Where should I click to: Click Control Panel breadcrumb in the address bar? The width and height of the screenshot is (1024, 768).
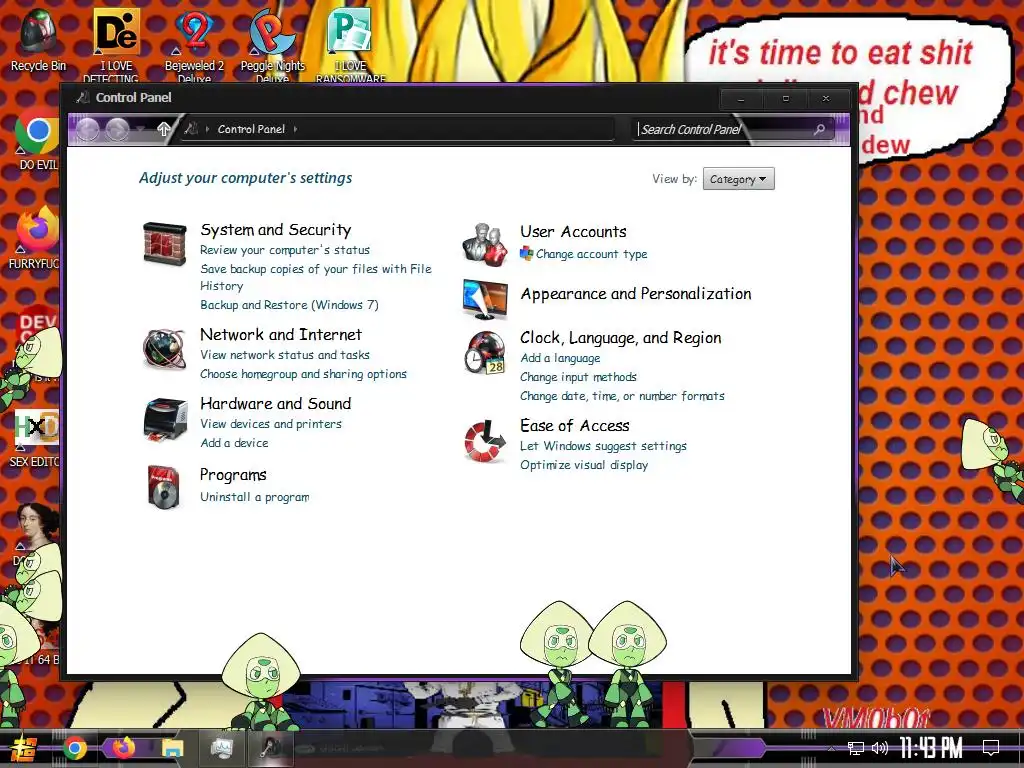251,129
